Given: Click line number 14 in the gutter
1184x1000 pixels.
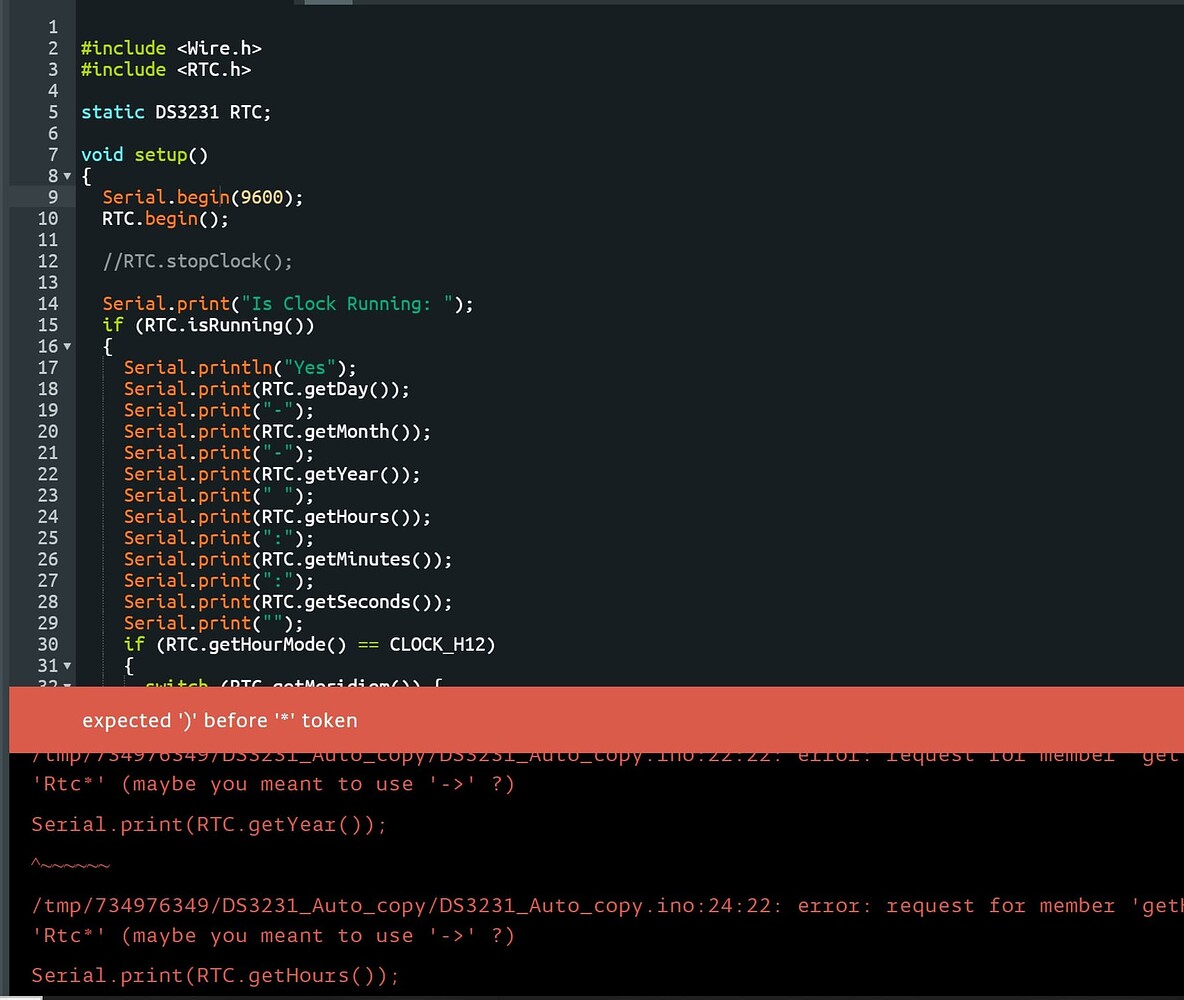Looking at the screenshot, I should pyautogui.click(x=48, y=304).
